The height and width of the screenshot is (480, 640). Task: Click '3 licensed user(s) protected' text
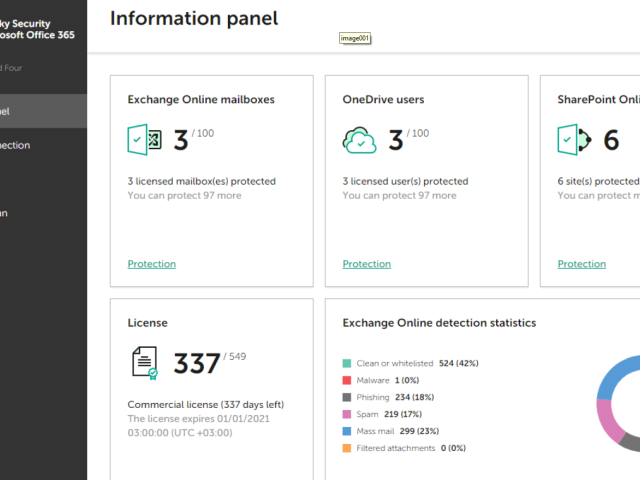405,181
